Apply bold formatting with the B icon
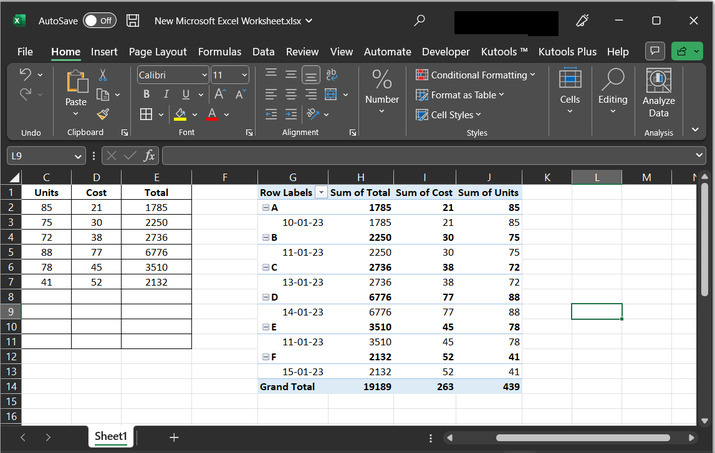Image resolution: width=715 pixels, height=453 pixels. click(x=146, y=94)
